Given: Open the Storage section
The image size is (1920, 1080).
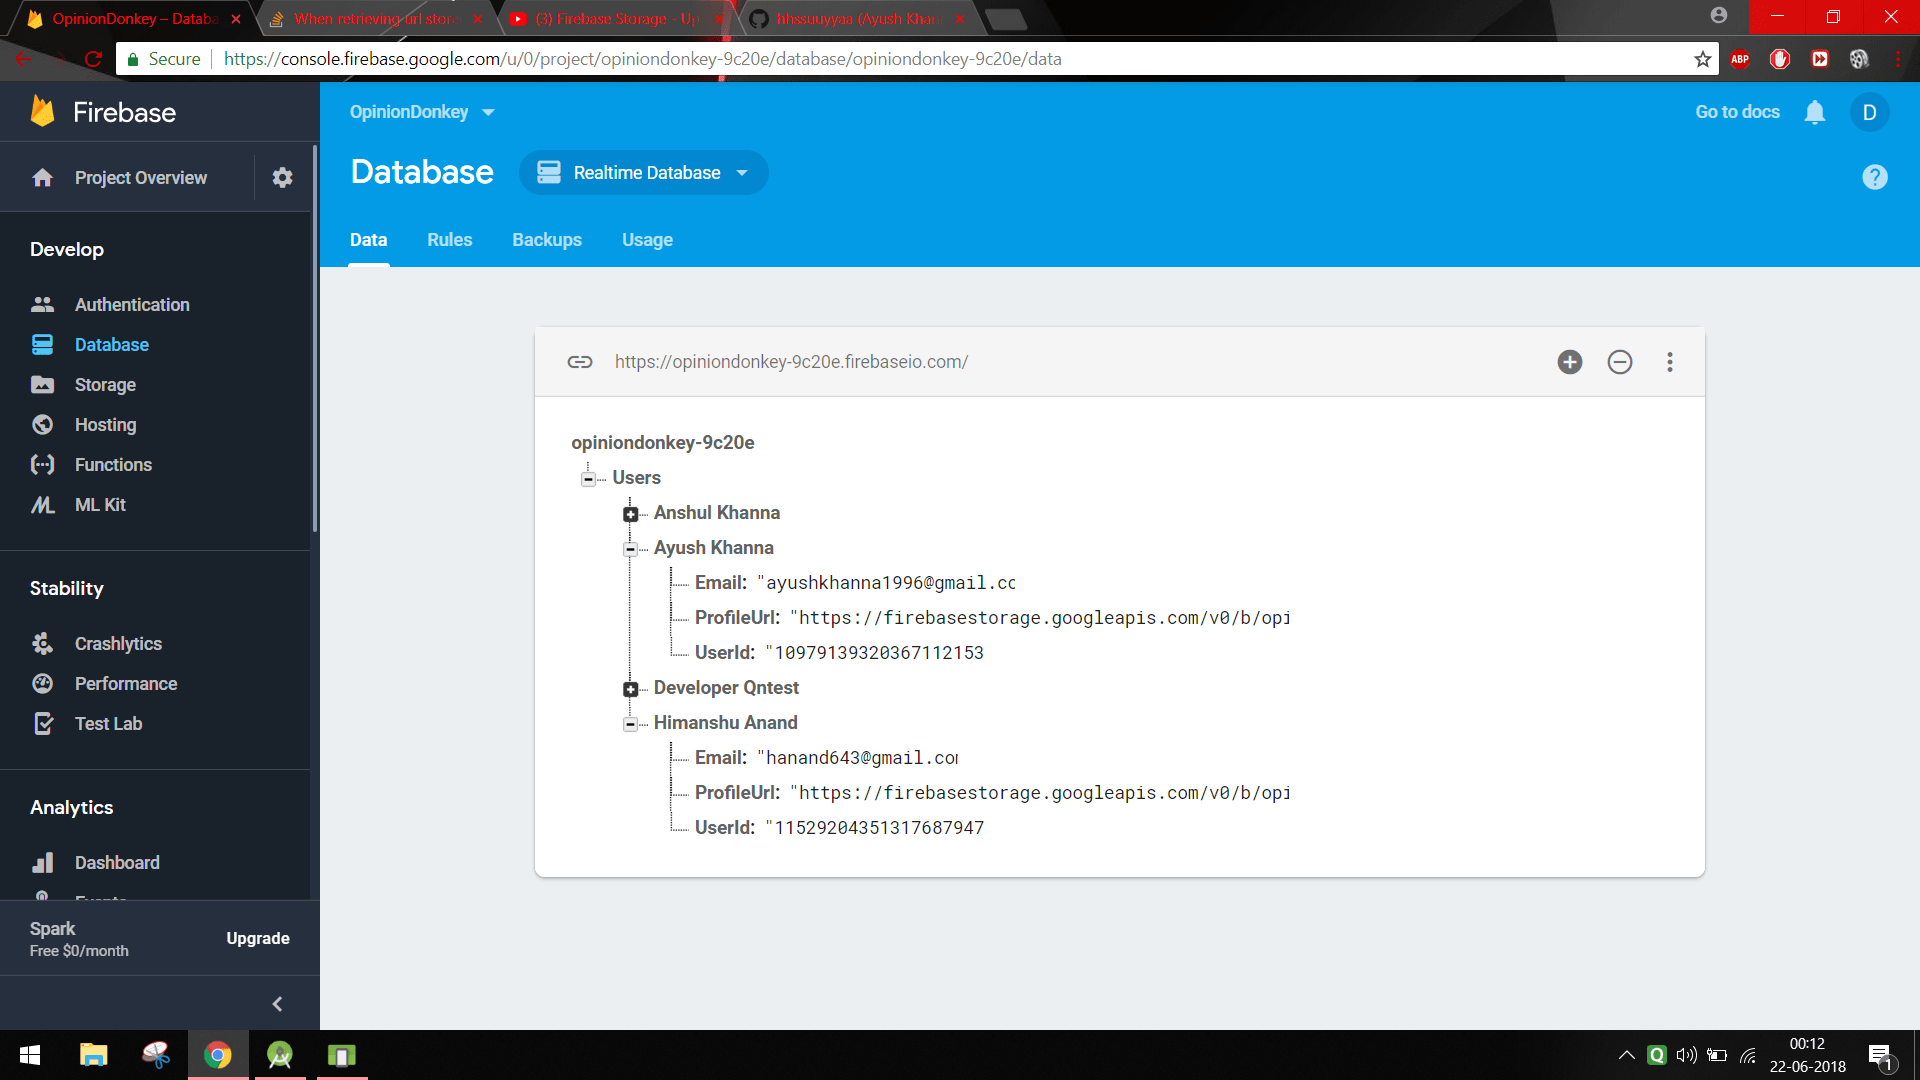Looking at the screenshot, I should [x=106, y=384].
